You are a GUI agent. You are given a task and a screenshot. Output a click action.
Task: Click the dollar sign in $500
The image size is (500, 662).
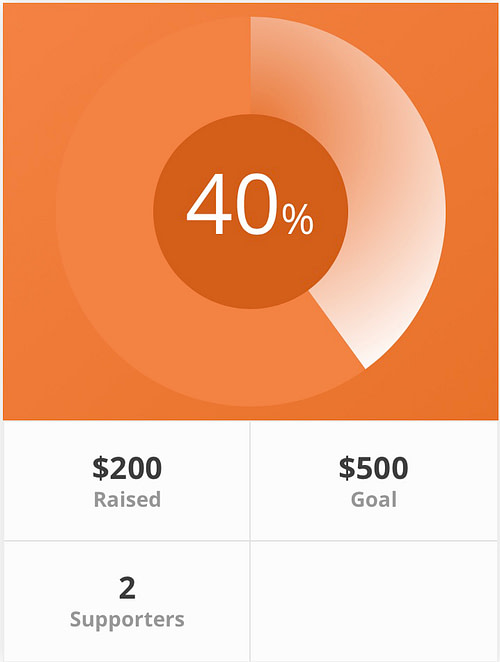(347, 468)
